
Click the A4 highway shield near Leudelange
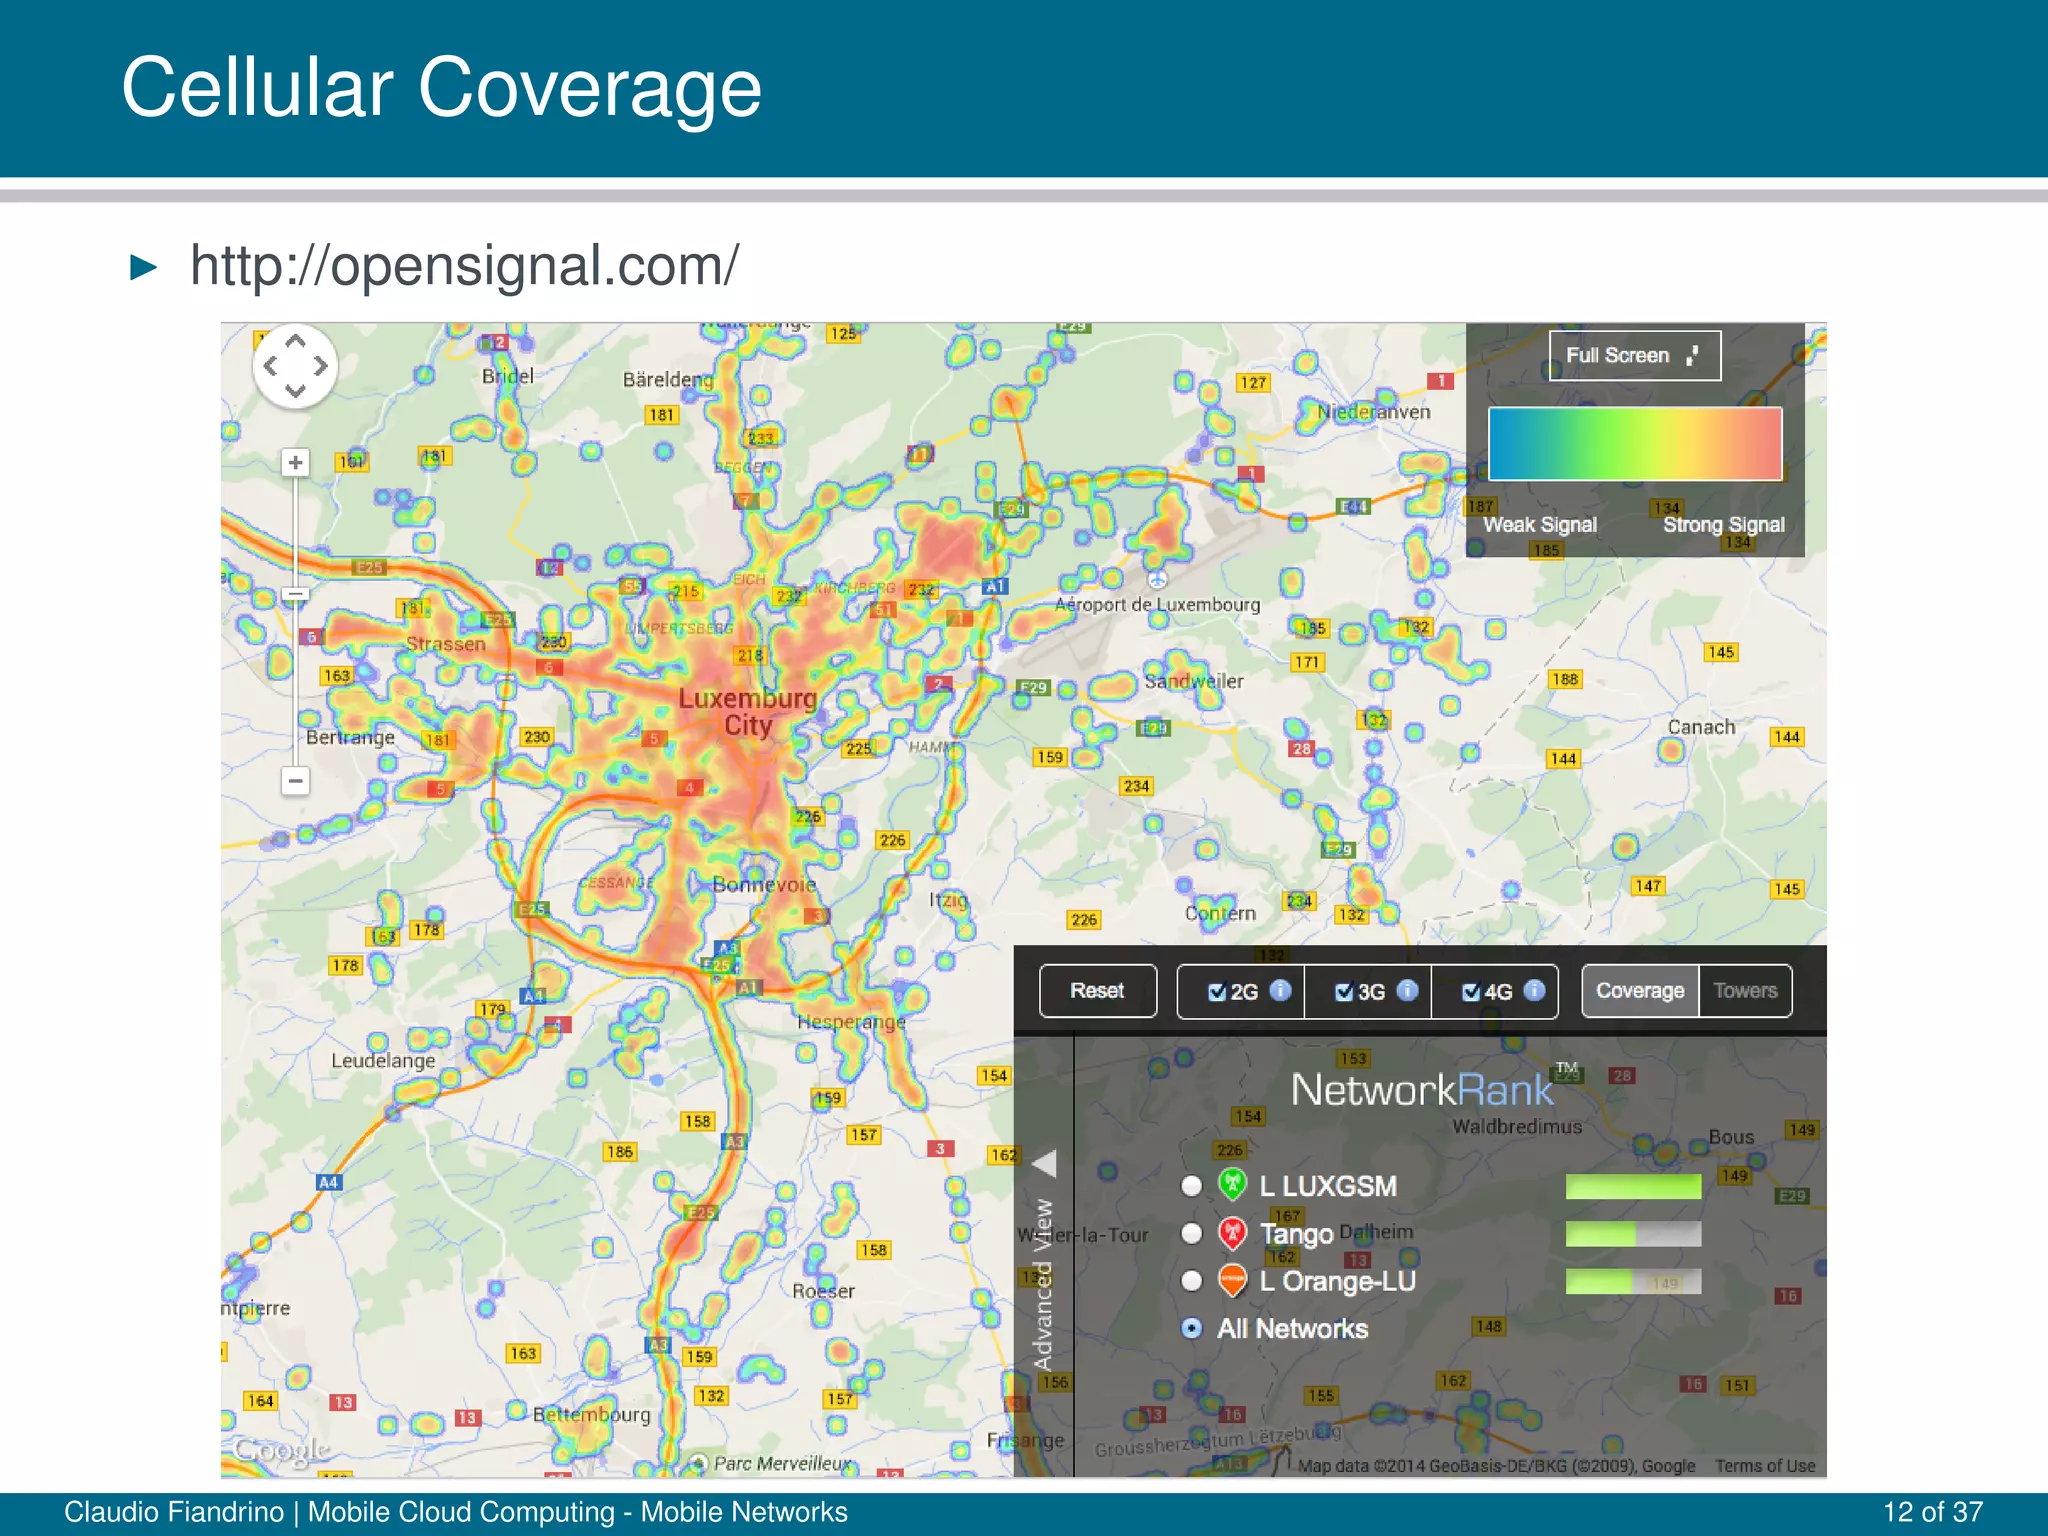[329, 1182]
